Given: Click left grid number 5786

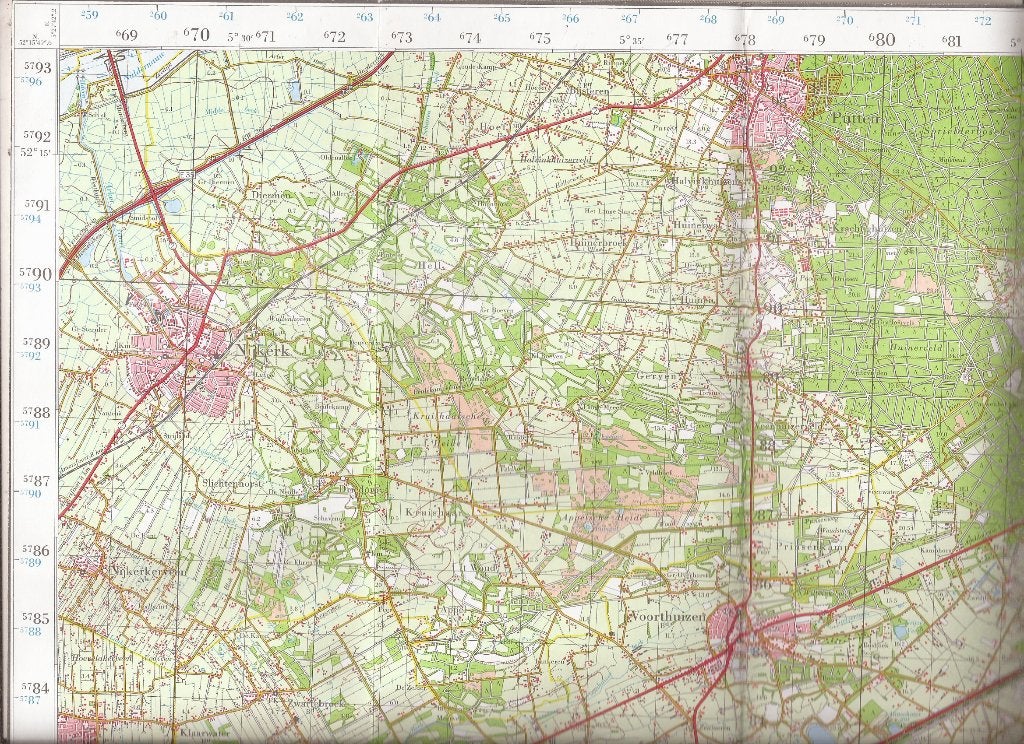Looking at the screenshot, I should click(36, 550).
